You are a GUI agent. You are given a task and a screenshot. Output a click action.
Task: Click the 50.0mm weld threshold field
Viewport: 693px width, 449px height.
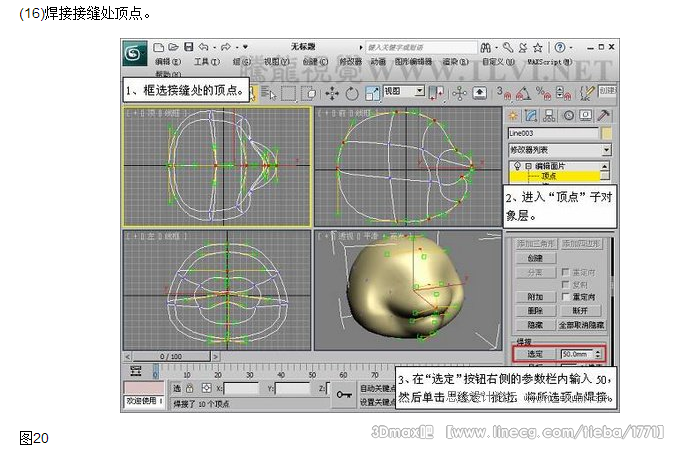(x=577, y=354)
